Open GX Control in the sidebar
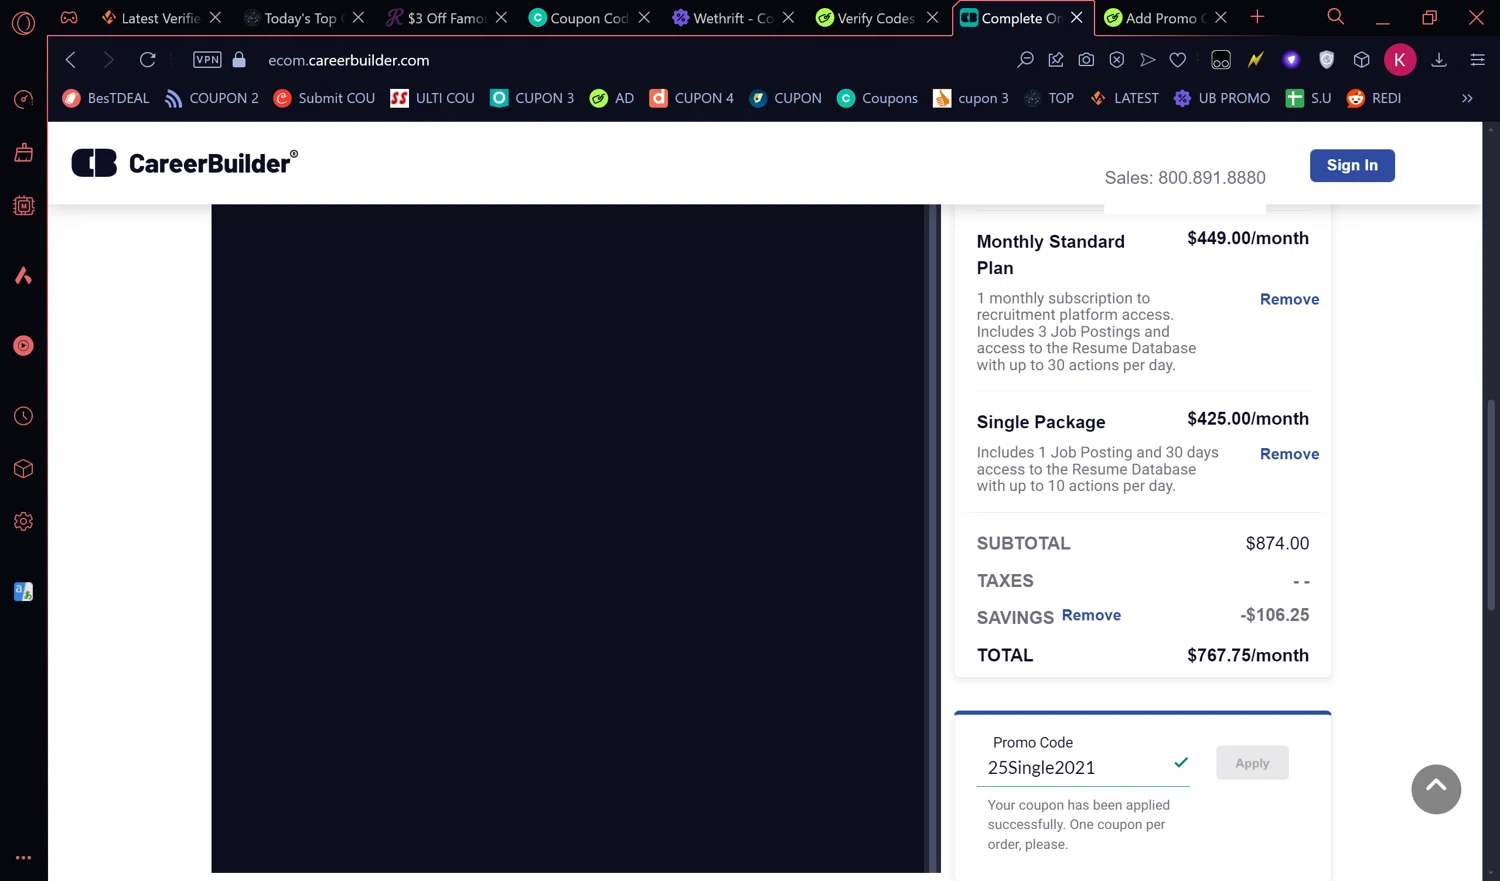1500x881 pixels. click(x=23, y=99)
